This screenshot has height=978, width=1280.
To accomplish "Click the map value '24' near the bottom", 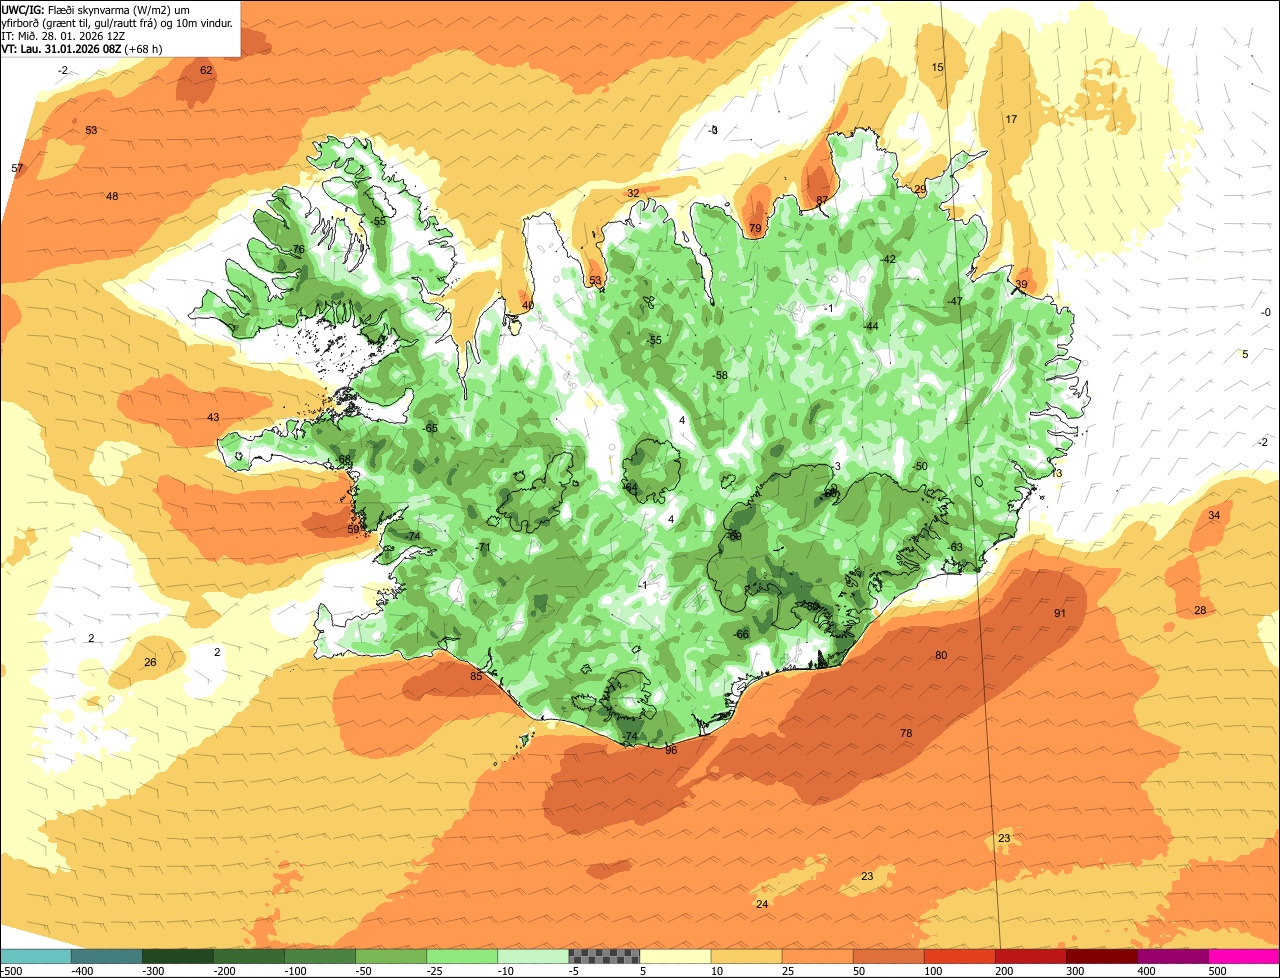I will [x=762, y=904].
